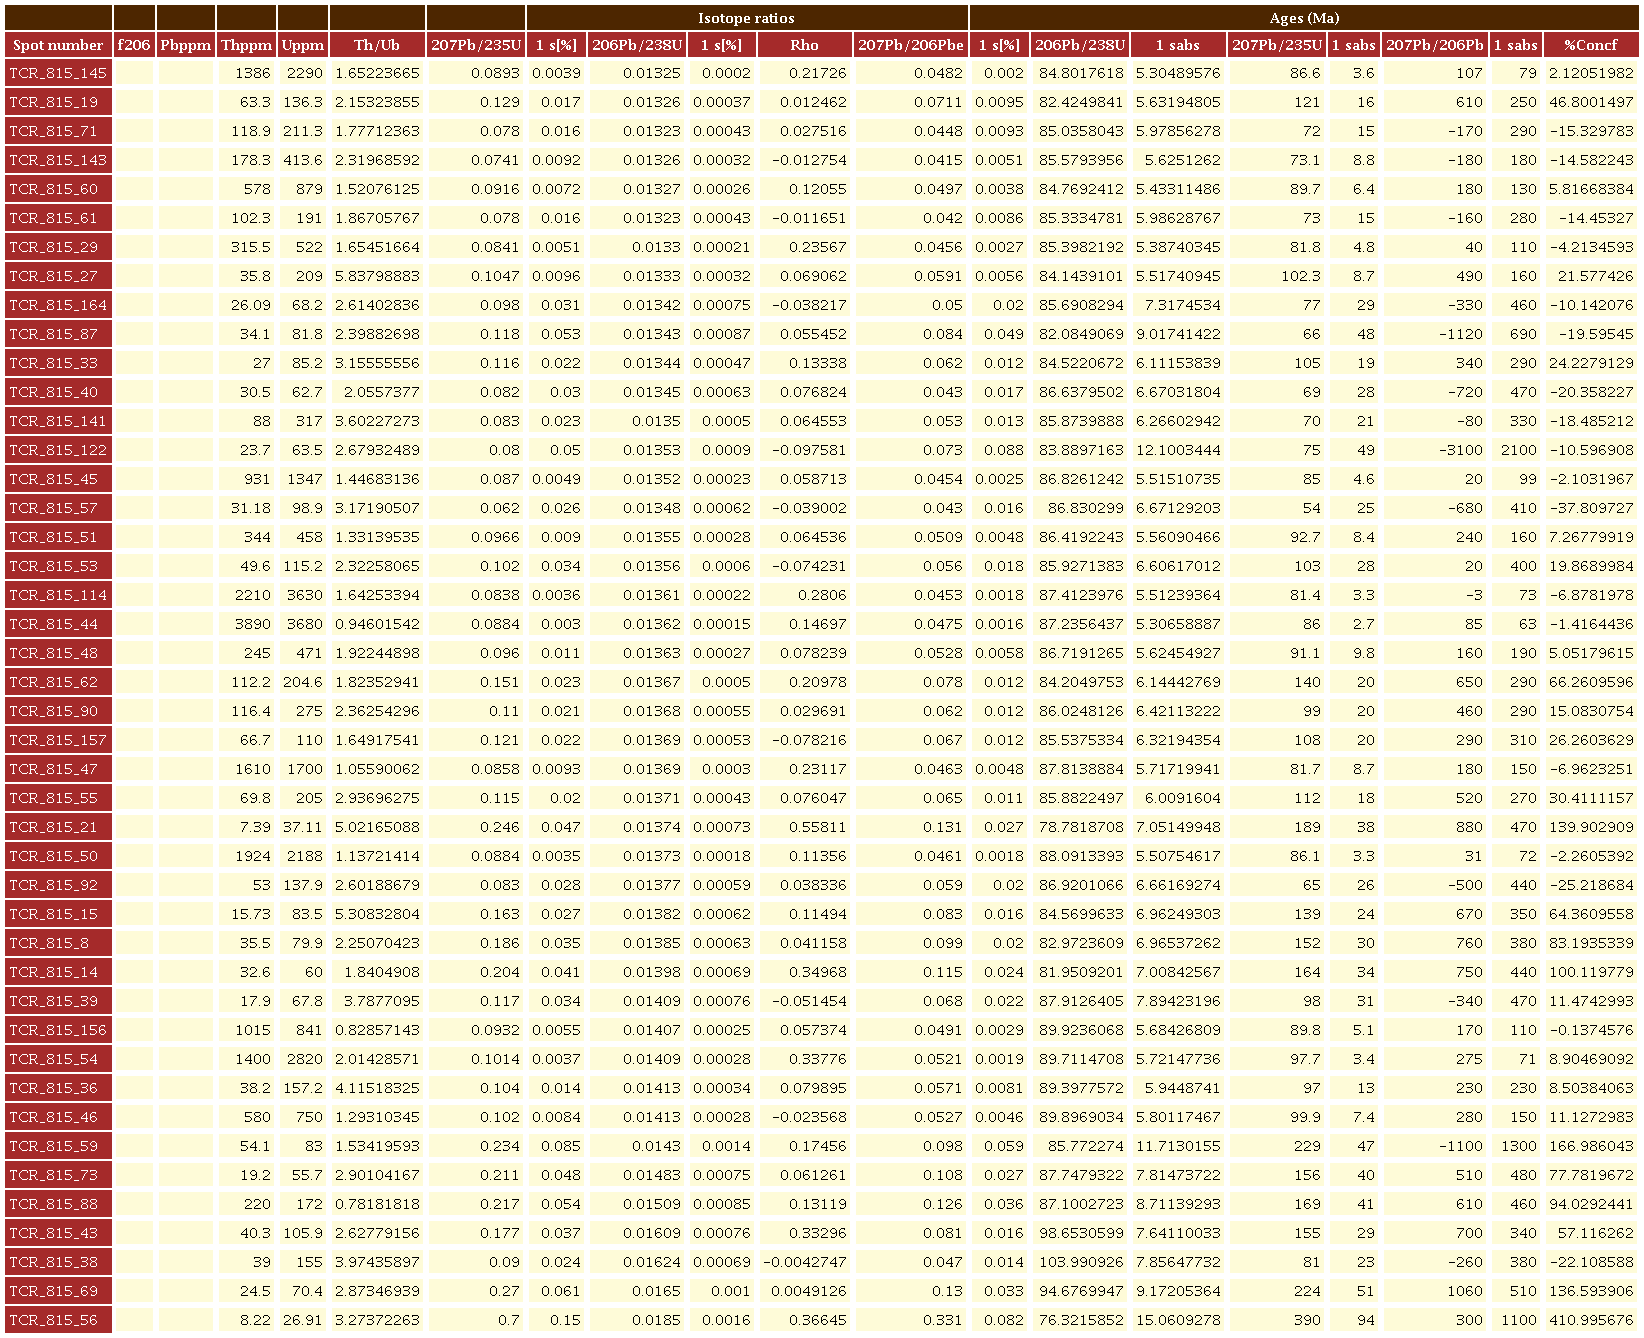Click the Spot number column header
This screenshot has height=1338, width=1644.
pos(58,45)
